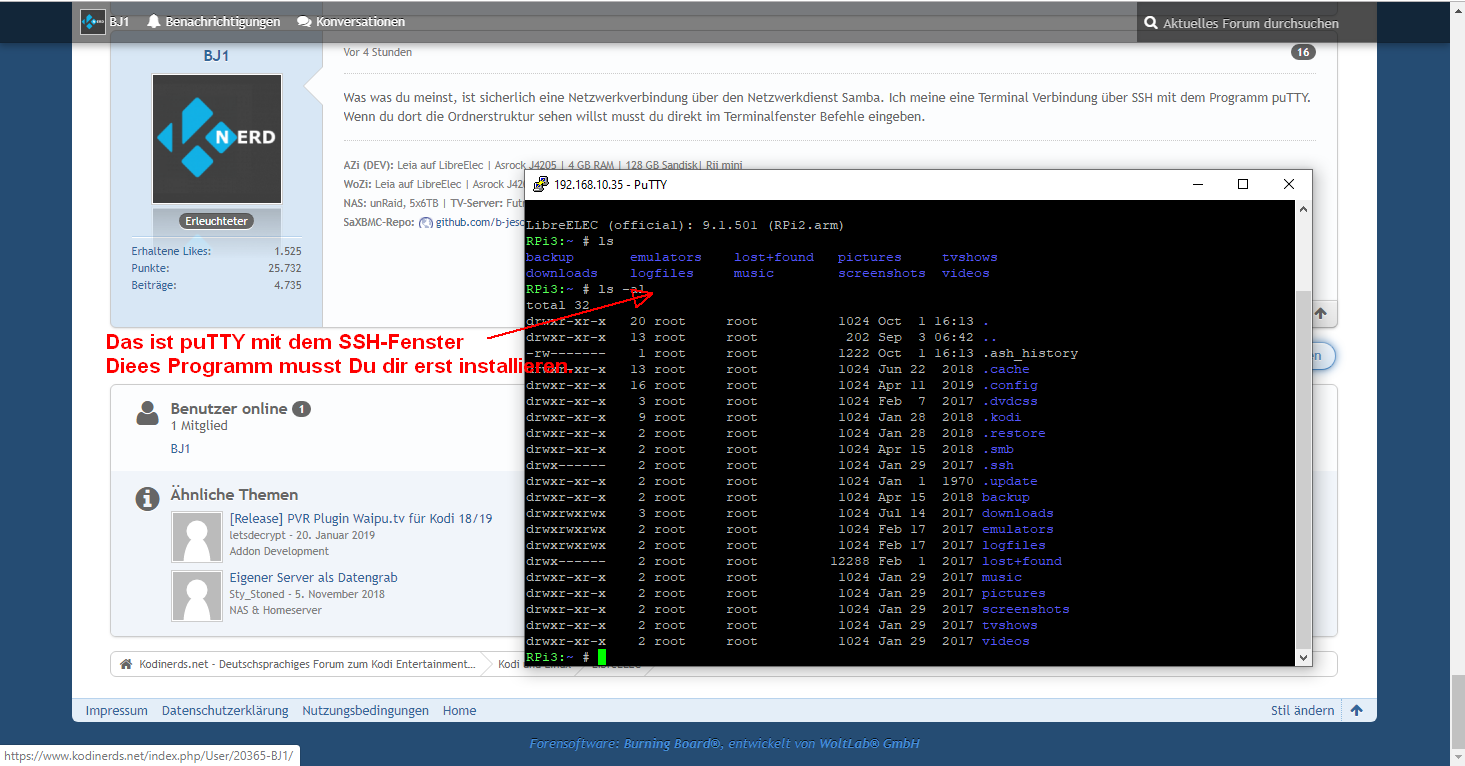Viewport: 1465px width, 766px height.
Task: Click Sty_Stoned's avatar thumbnail
Action: [x=197, y=596]
